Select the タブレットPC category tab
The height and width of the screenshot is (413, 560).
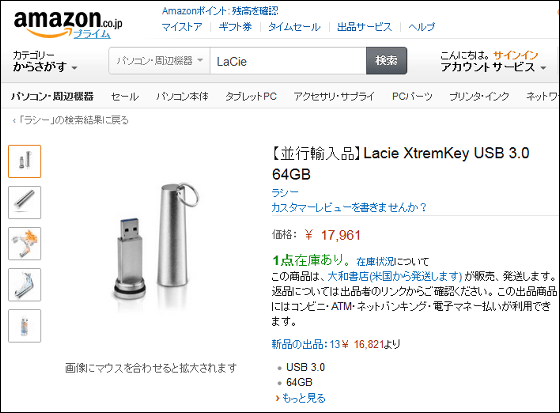click(x=251, y=96)
